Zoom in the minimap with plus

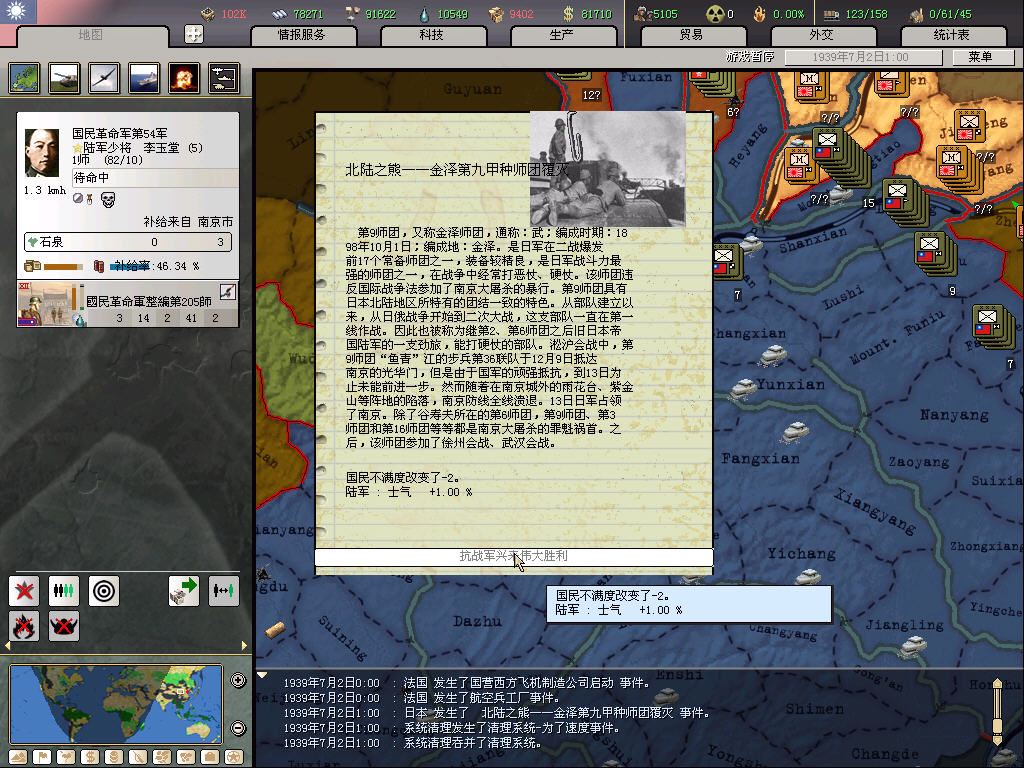(x=238, y=680)
